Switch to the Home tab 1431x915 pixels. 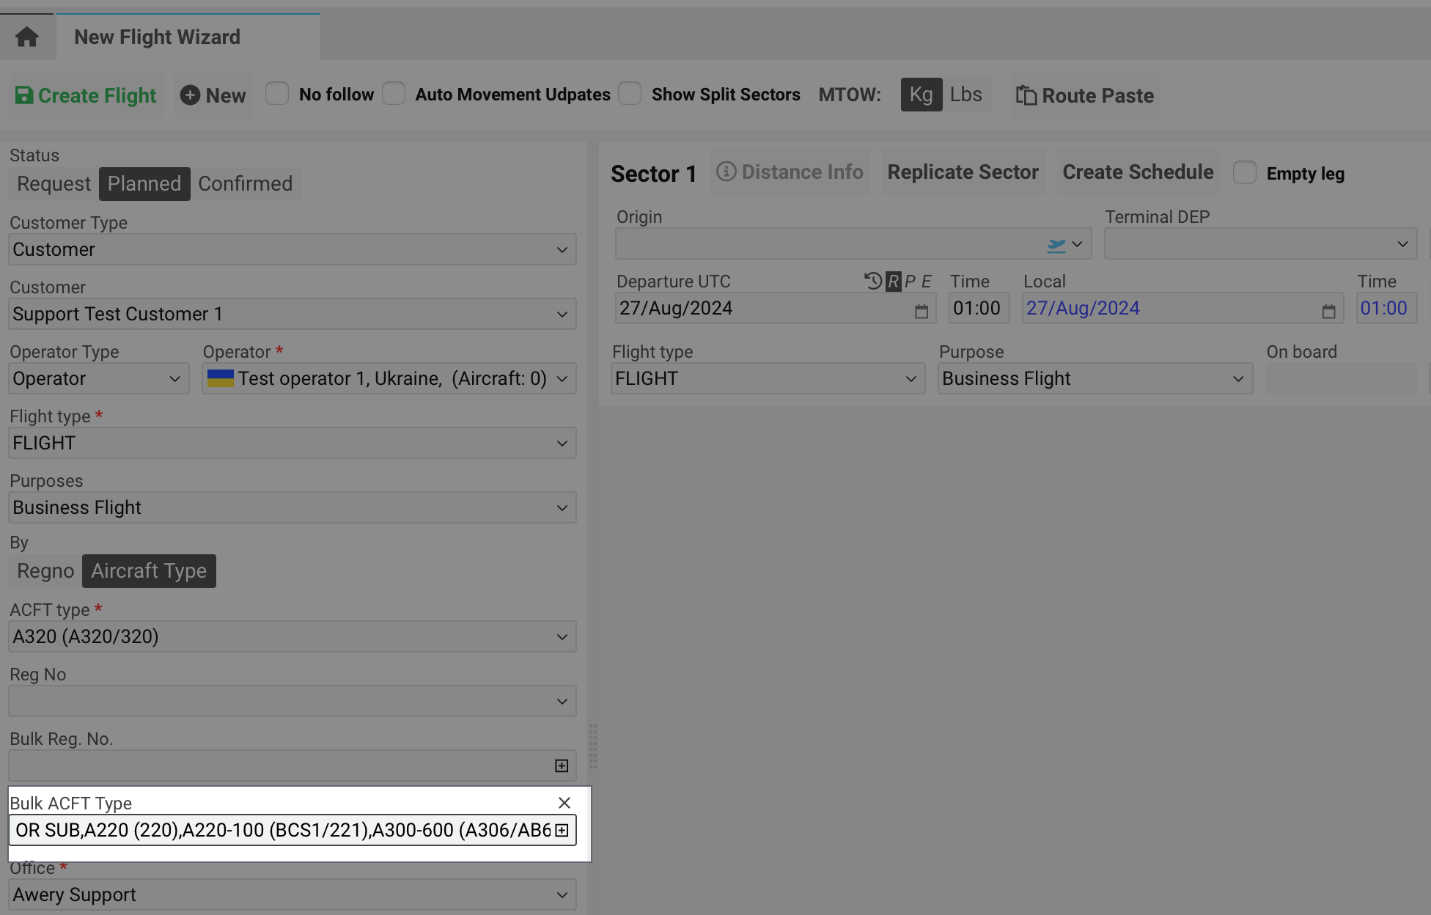pos(26,35)
